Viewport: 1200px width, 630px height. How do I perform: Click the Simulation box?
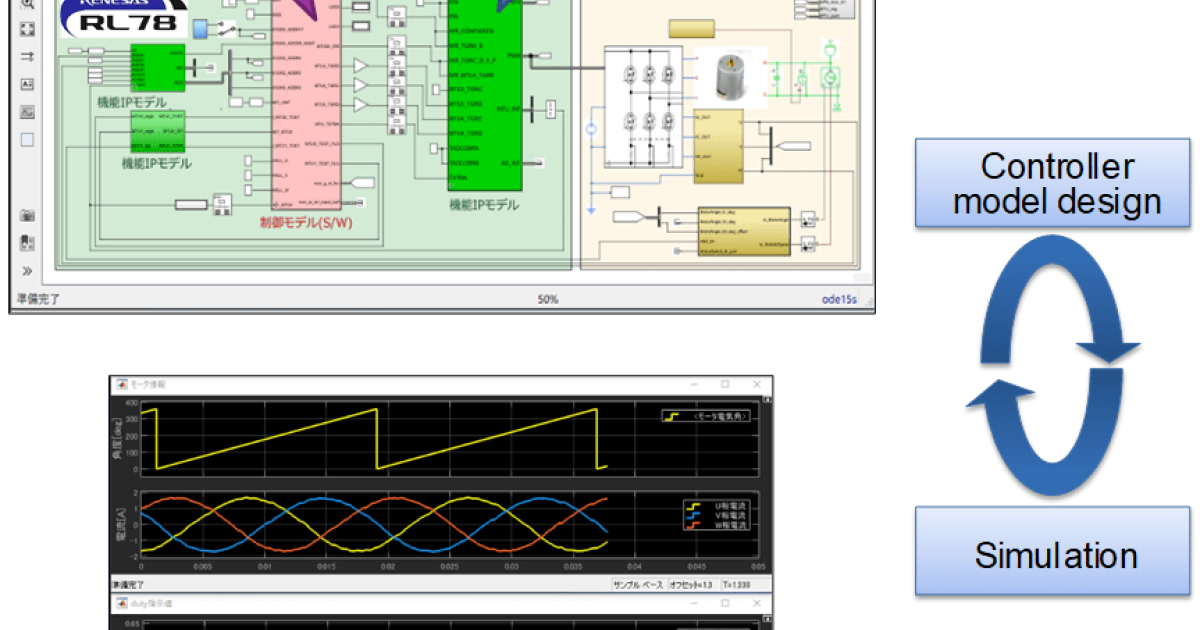point(1056,554)
